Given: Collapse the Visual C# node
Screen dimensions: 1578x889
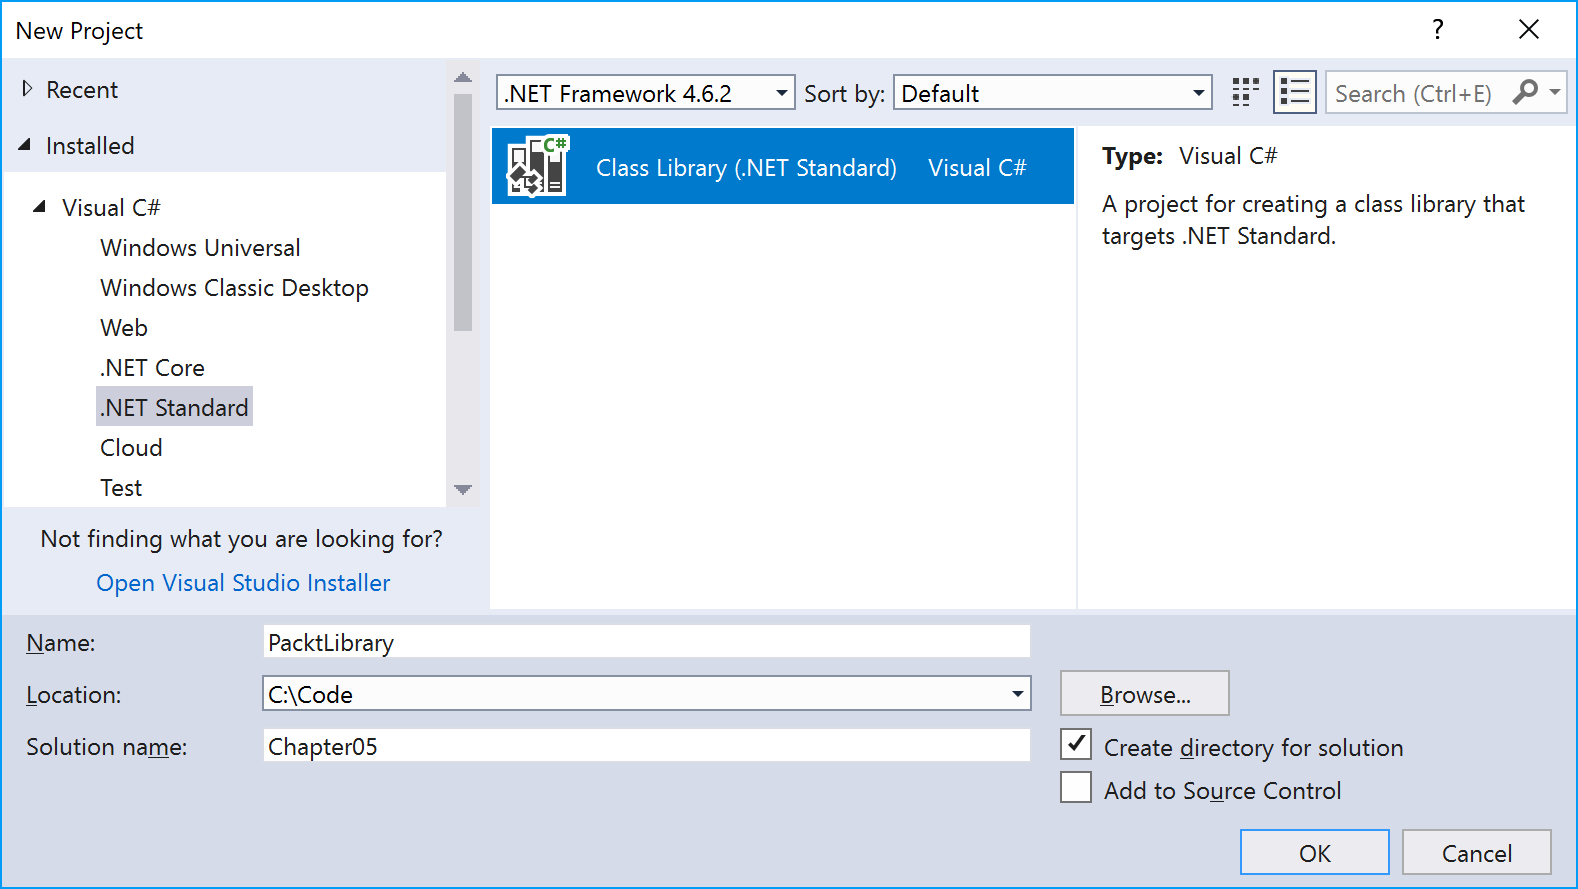Looking at the screenshot, I should (39, 207).
